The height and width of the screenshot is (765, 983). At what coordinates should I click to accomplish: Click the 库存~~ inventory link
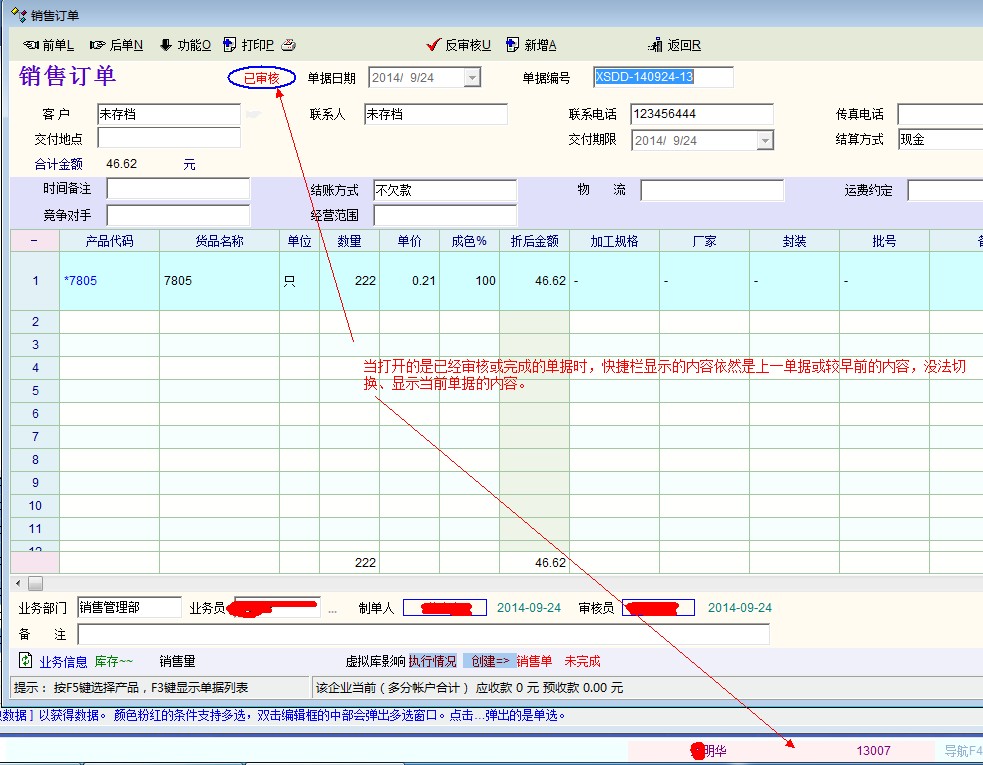pyautogui.click(x=113, y=661)
